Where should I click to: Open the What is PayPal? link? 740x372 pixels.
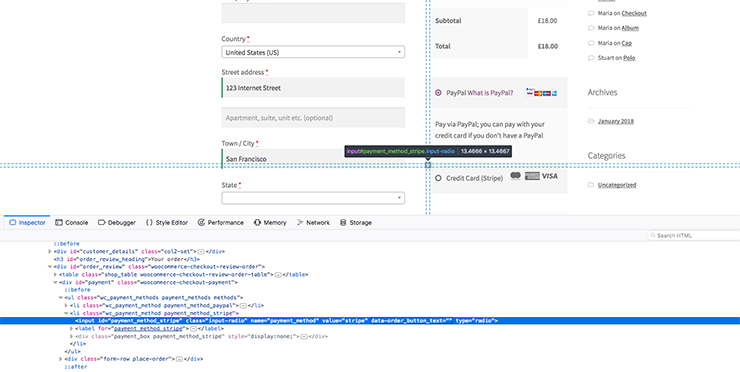(490, 93)
